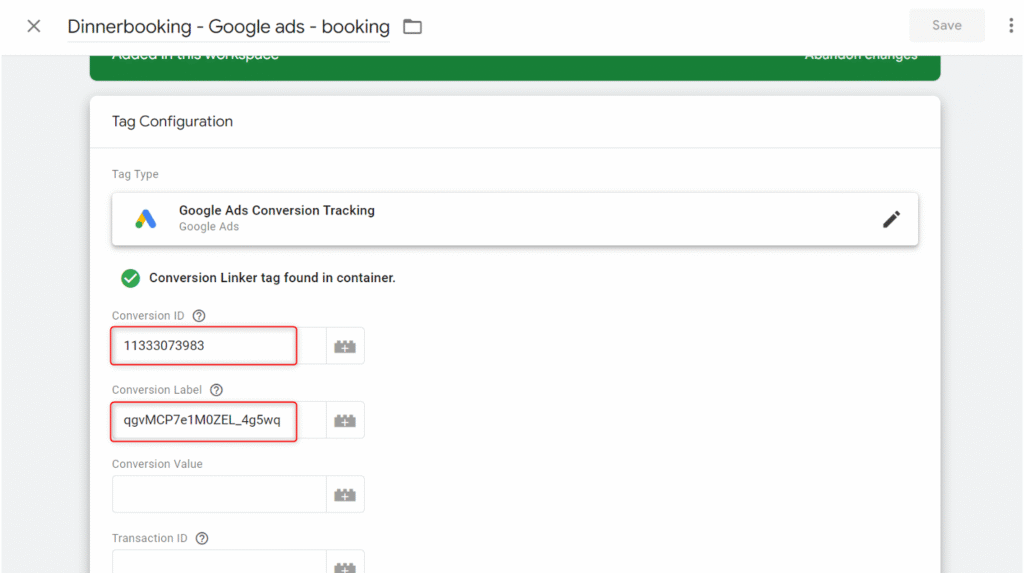Show help for Conversion Label

(216, 390)
